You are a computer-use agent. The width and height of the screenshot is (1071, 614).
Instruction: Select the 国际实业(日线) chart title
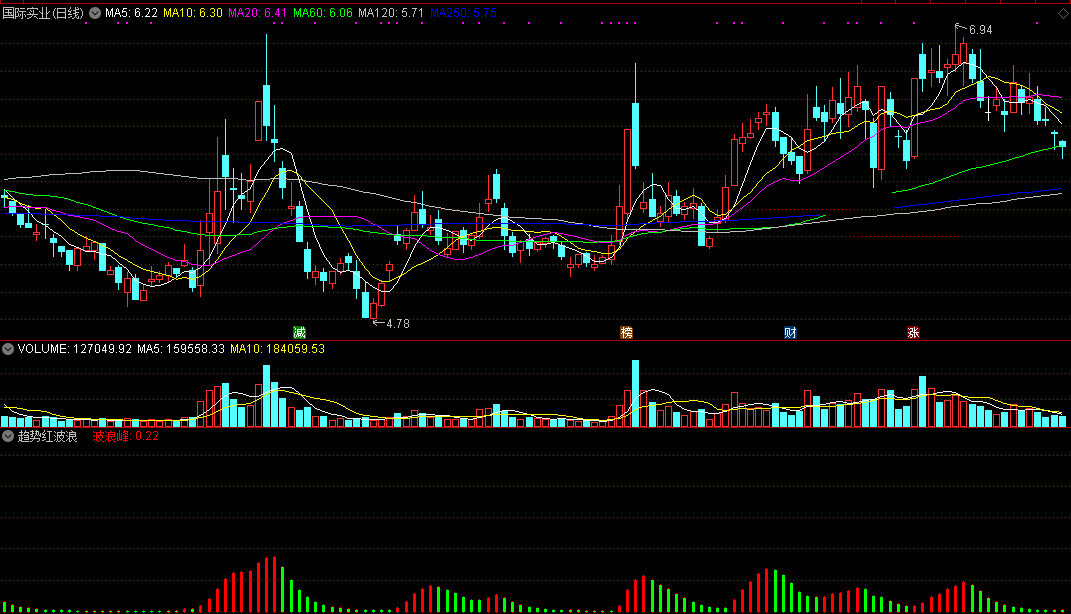click(43, 13)
